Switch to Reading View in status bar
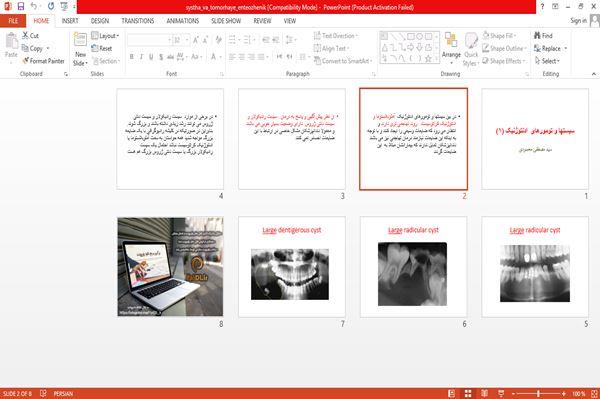The height and width of the screenshot is (399, 600). tap(484, 393)
